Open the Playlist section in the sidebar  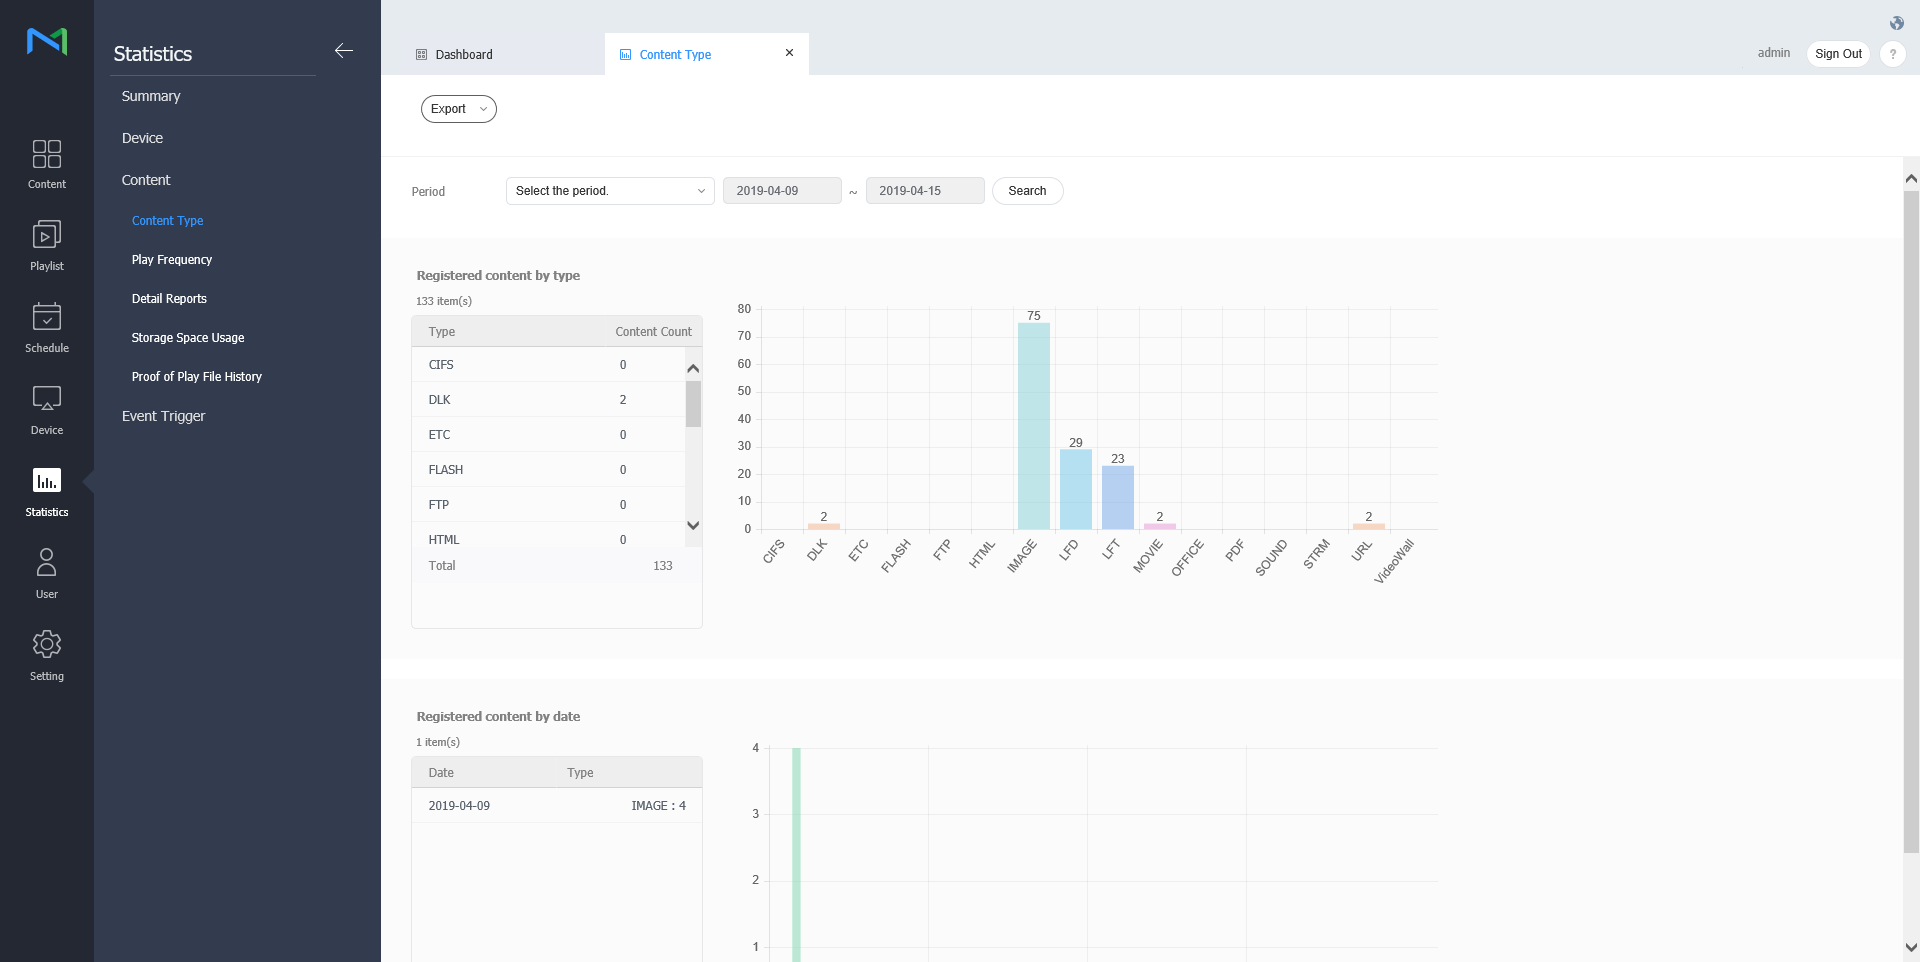46,245
